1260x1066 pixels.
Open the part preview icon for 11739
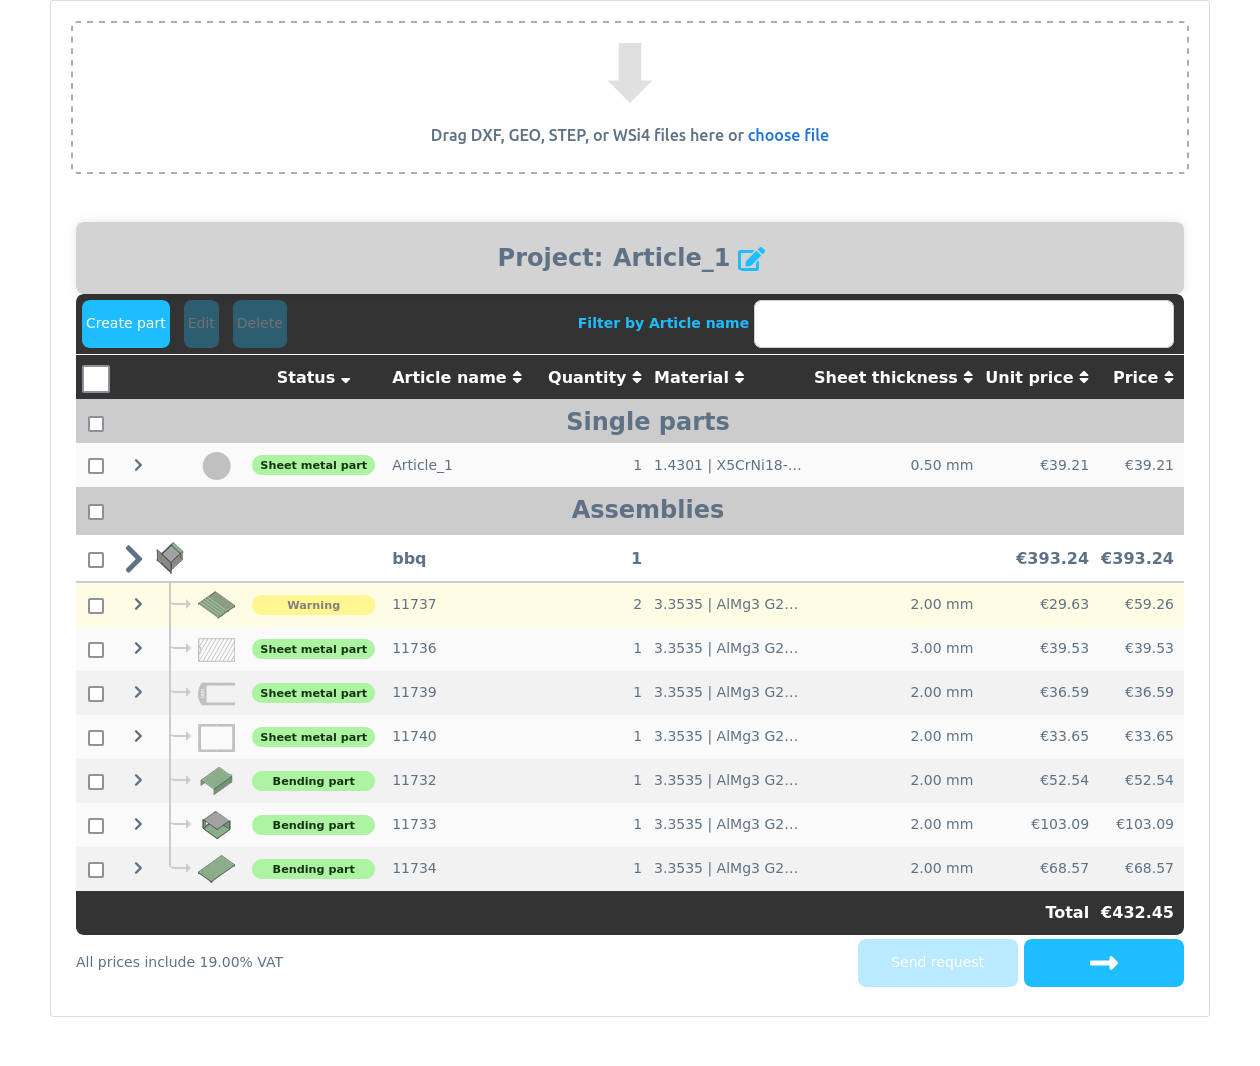click(216, 693)
